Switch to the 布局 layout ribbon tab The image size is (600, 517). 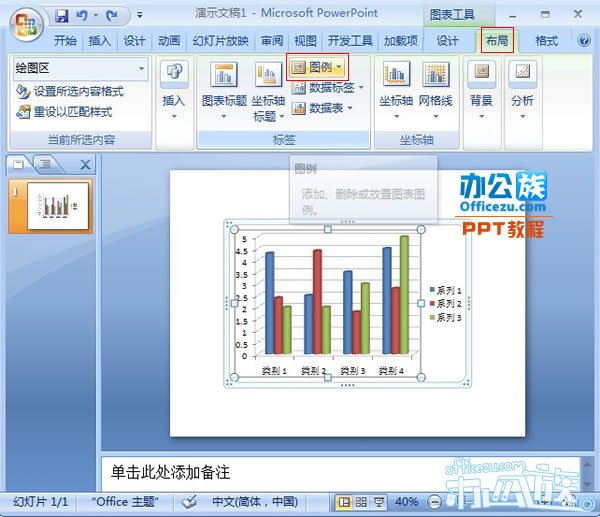click(497, 40)
